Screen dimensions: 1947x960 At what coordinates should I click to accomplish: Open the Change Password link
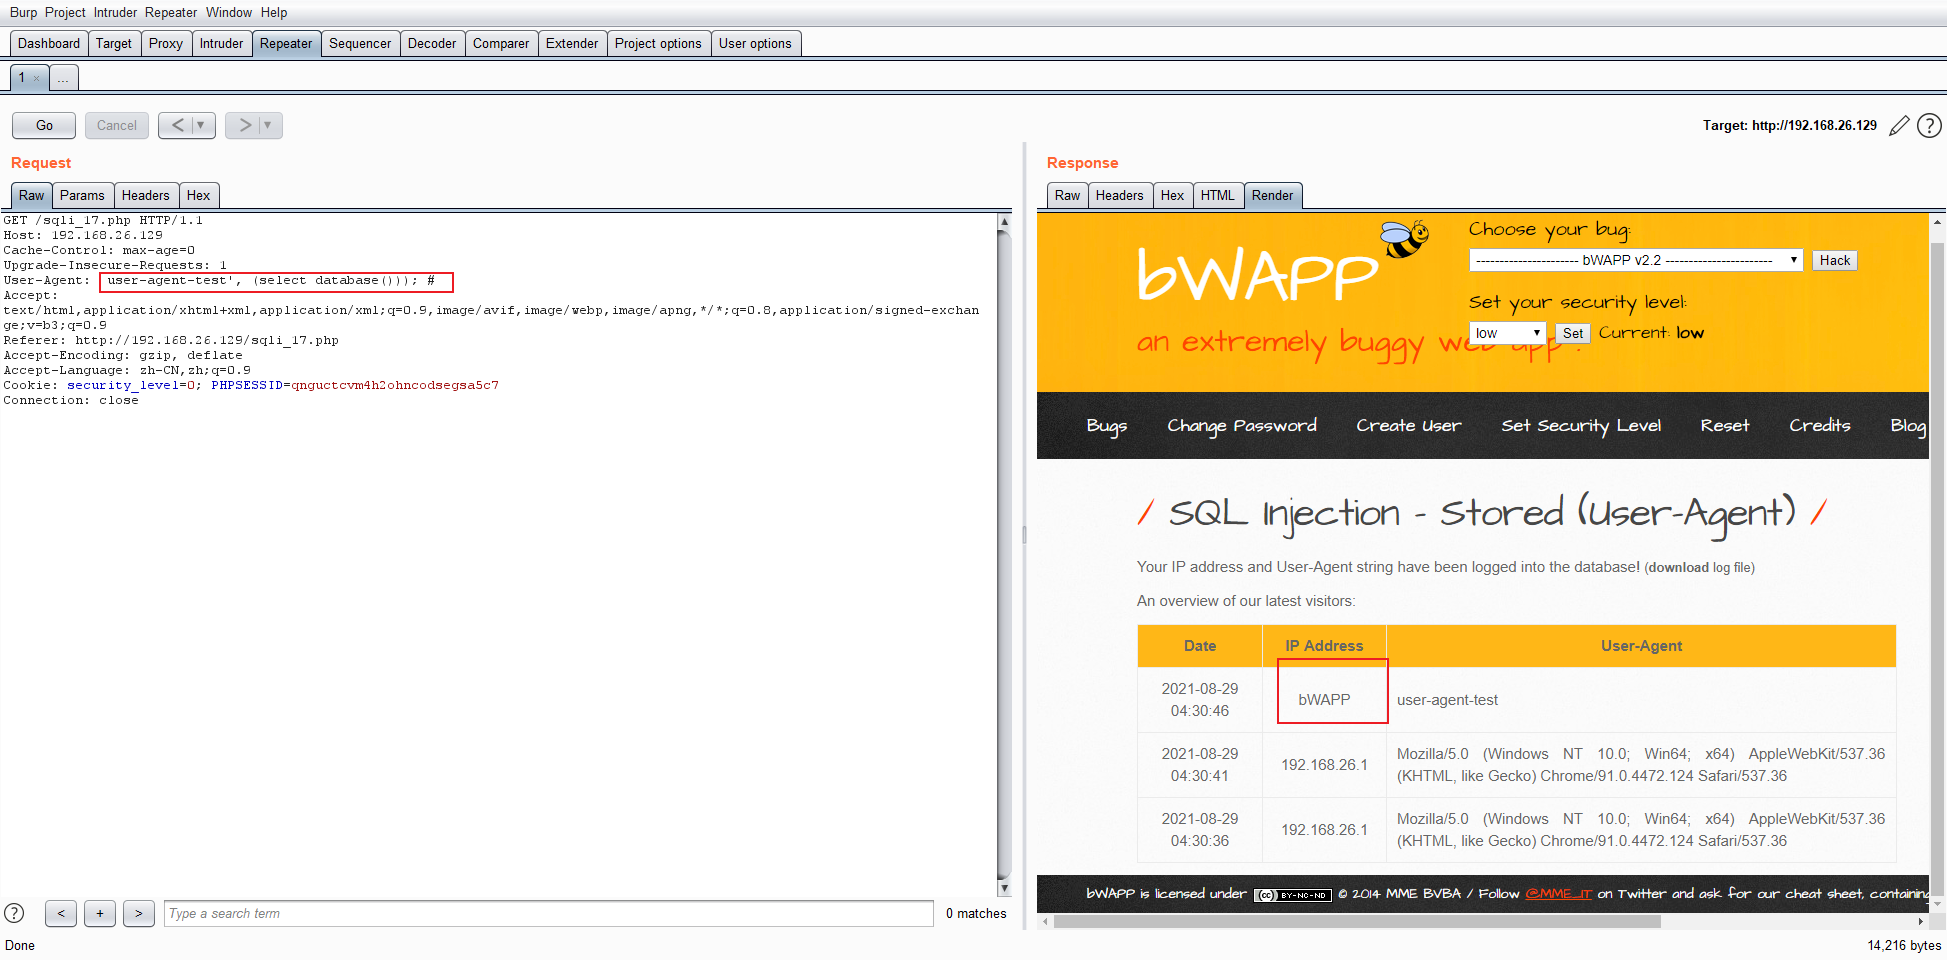pos(1242,426)
